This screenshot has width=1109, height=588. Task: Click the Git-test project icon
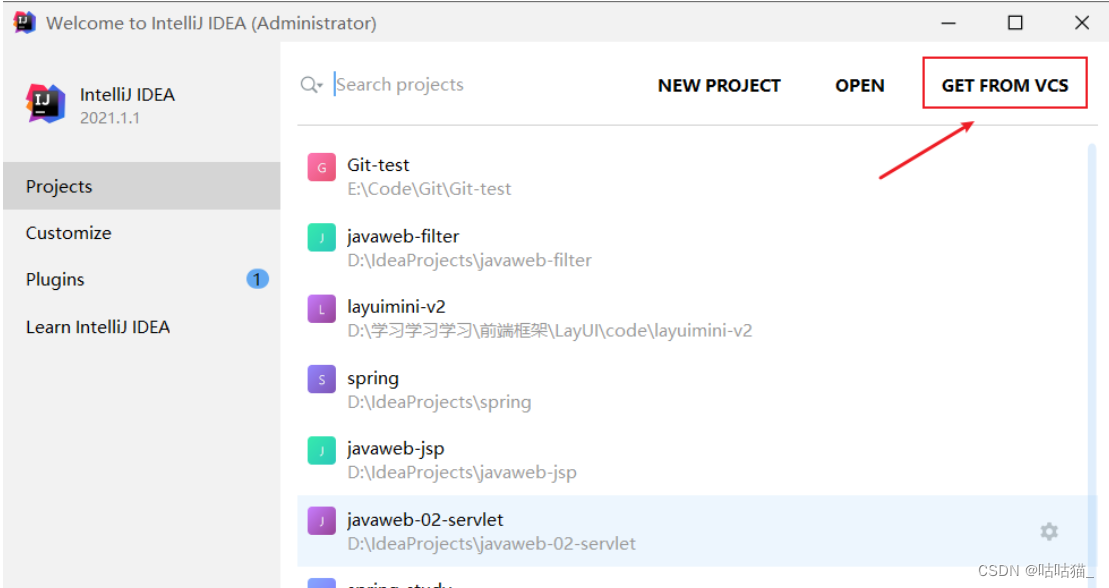321,166
